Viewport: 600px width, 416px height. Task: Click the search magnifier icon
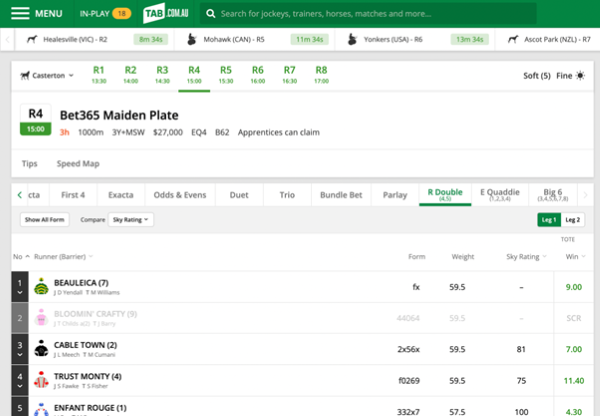click(x=208, y=14)
